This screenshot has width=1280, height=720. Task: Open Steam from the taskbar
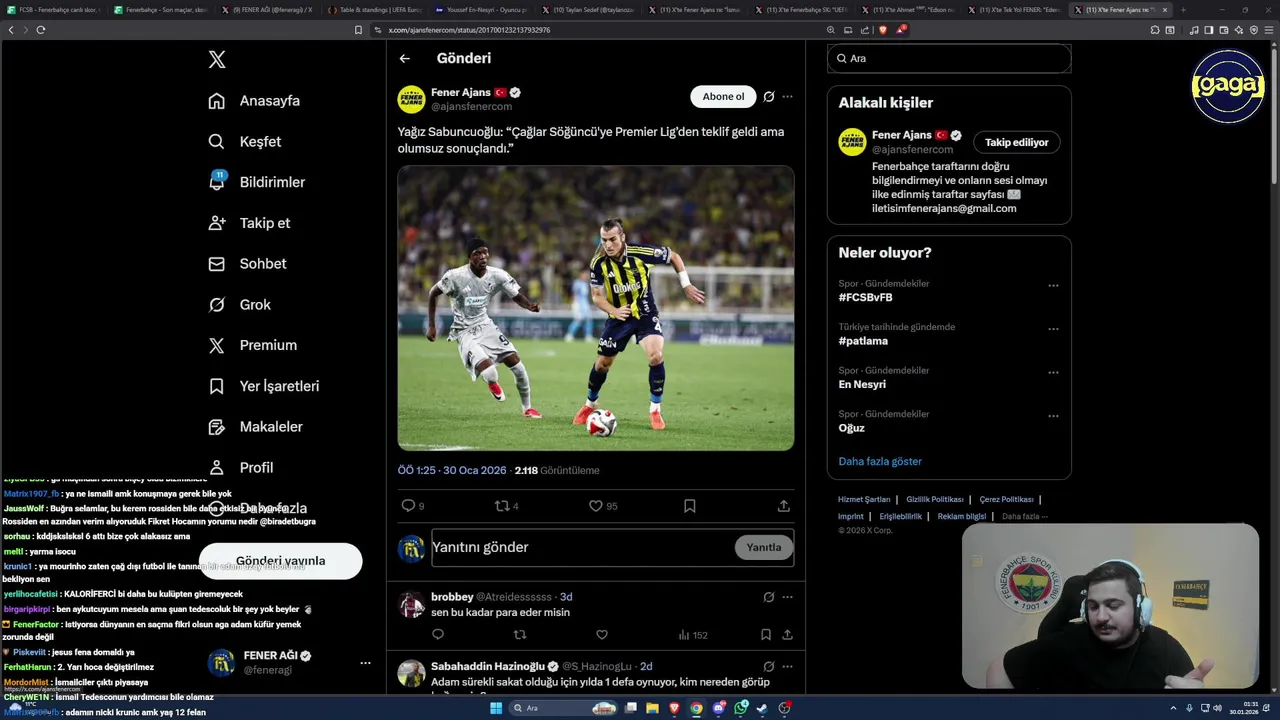coord(763,708)
